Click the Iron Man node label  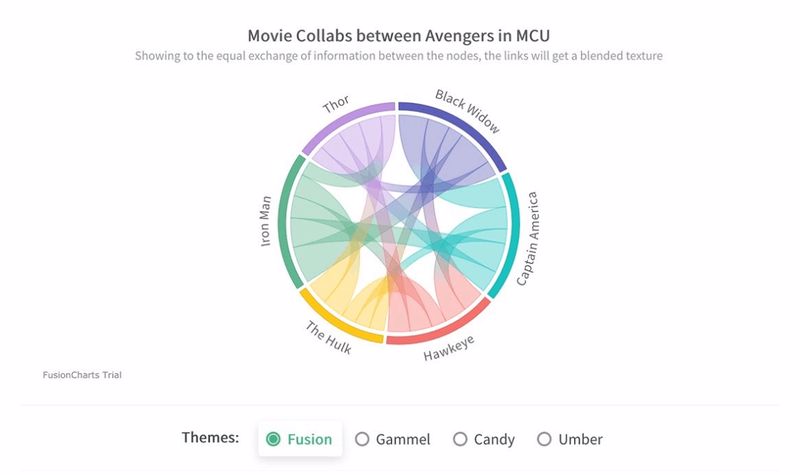(266, 221)
